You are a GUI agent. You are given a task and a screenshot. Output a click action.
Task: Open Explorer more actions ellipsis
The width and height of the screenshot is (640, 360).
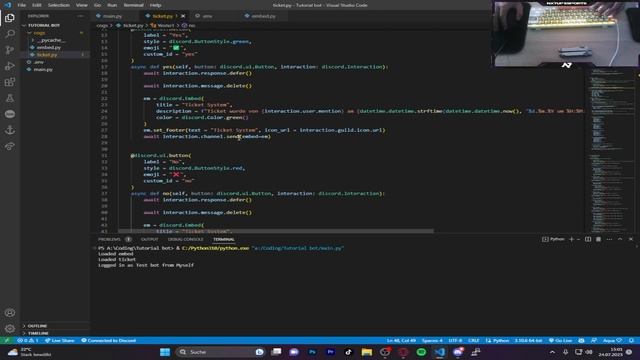point(80,16)
